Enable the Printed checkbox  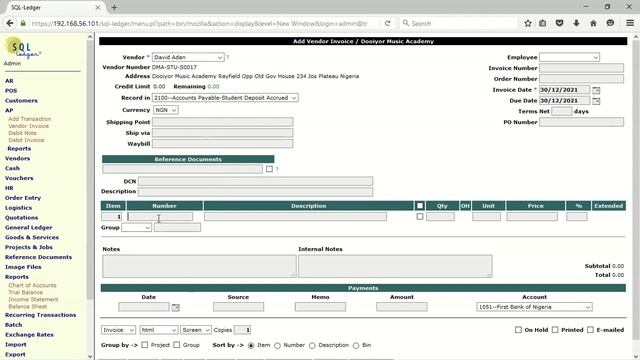click(555, 329)
